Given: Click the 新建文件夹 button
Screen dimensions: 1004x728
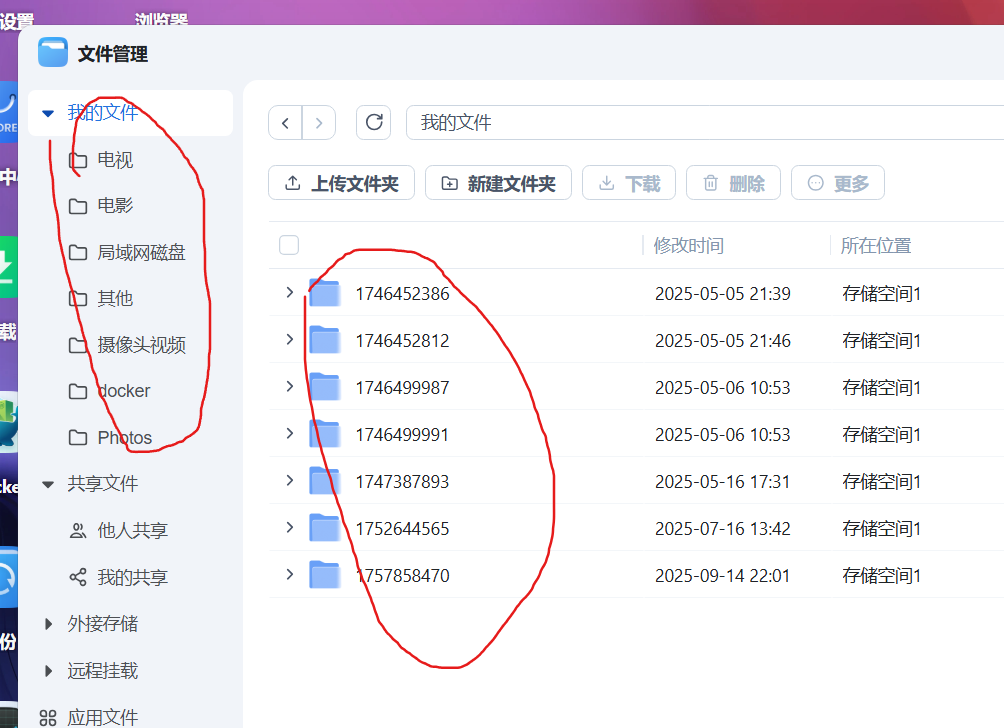Looking at the screenshot, I should coord(498,183).
